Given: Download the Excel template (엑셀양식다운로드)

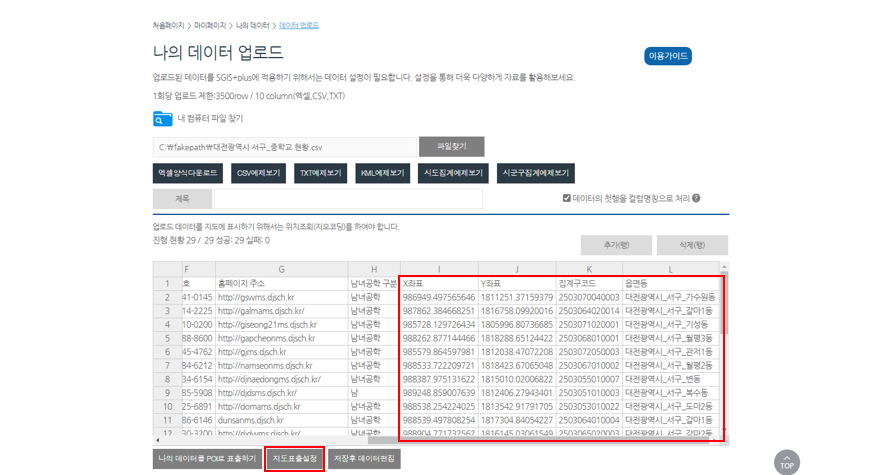Looking at the screenshot, I should [x=188, y=173].
